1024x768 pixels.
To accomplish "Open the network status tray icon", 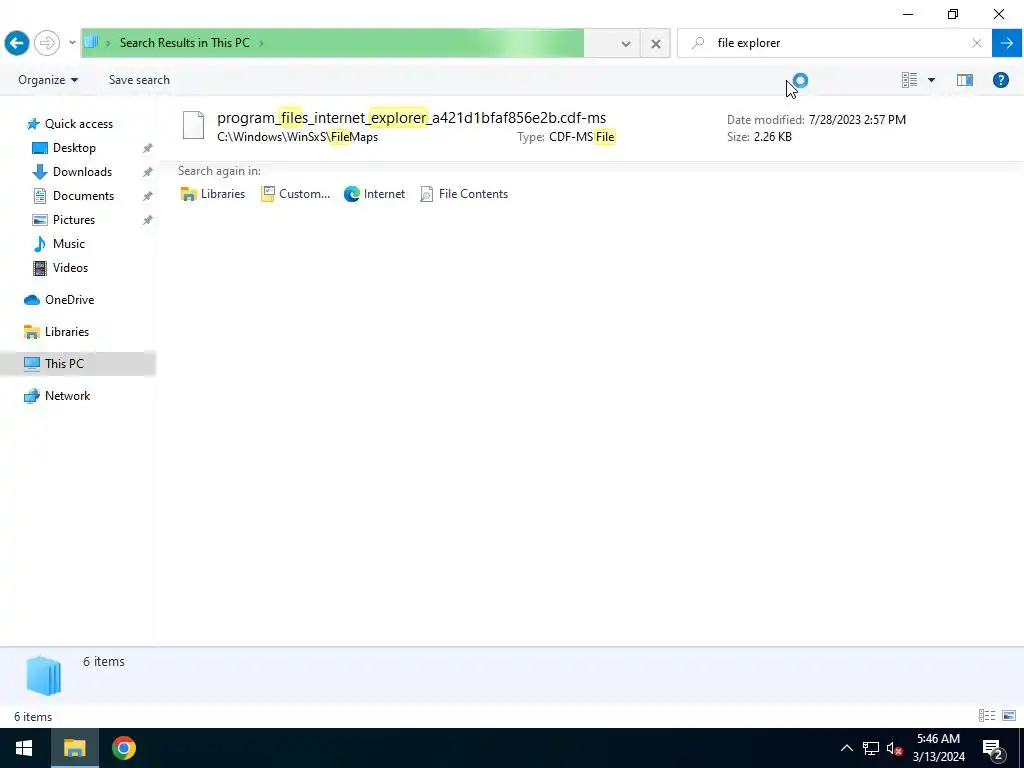I will pos(871,748).
